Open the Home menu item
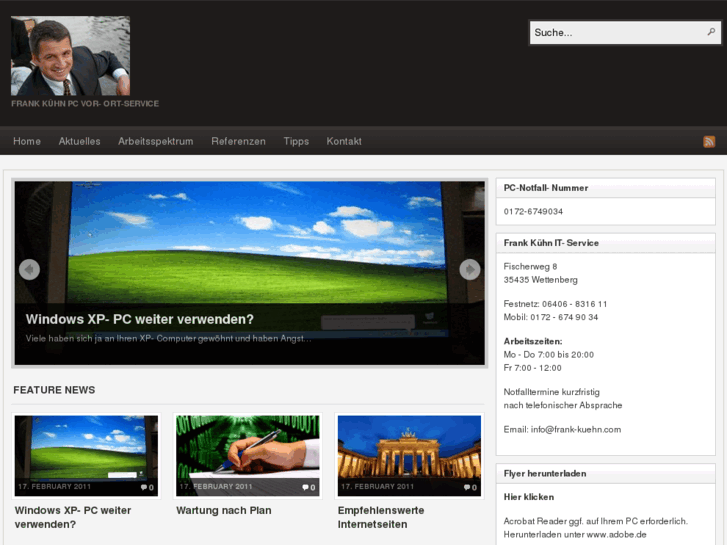Image resolution: width=727 pixels, height=545 pixels. 27,141
